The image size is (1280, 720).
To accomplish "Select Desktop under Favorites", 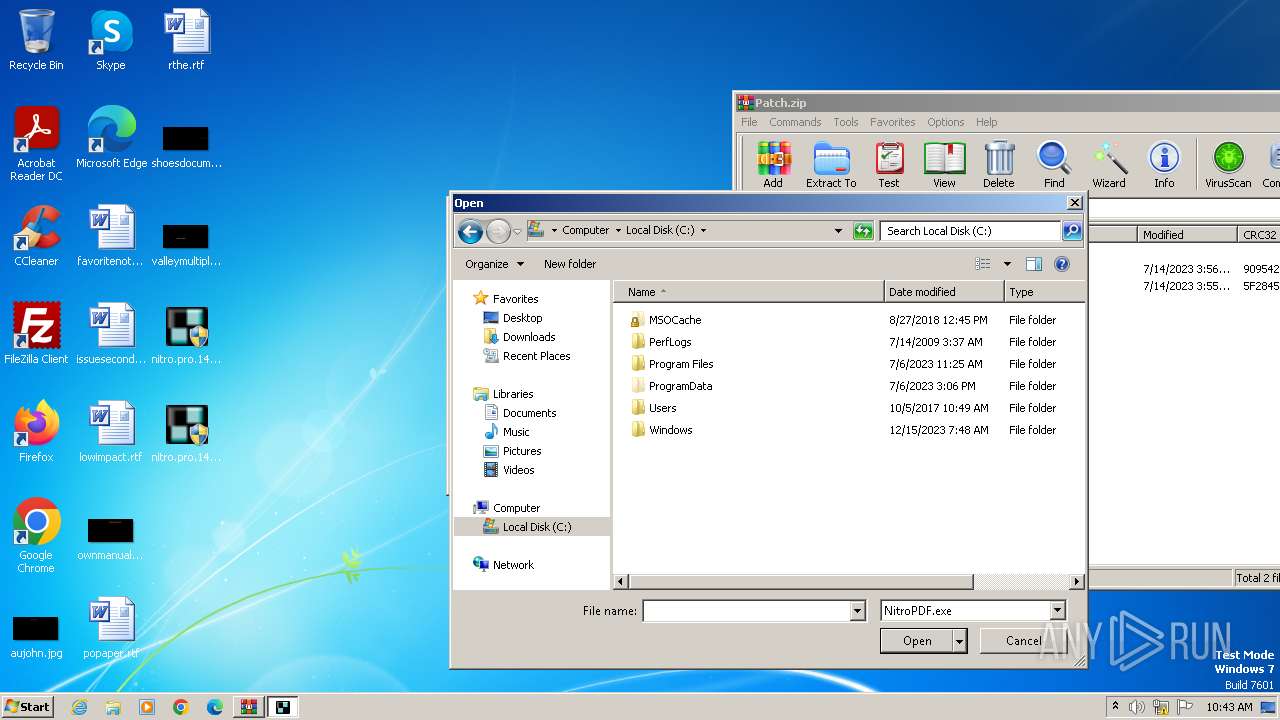I will 522,318.
